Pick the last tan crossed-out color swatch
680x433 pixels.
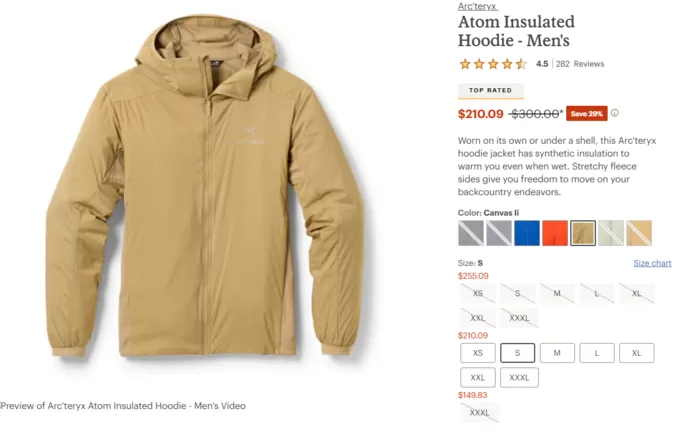[639, 233]
